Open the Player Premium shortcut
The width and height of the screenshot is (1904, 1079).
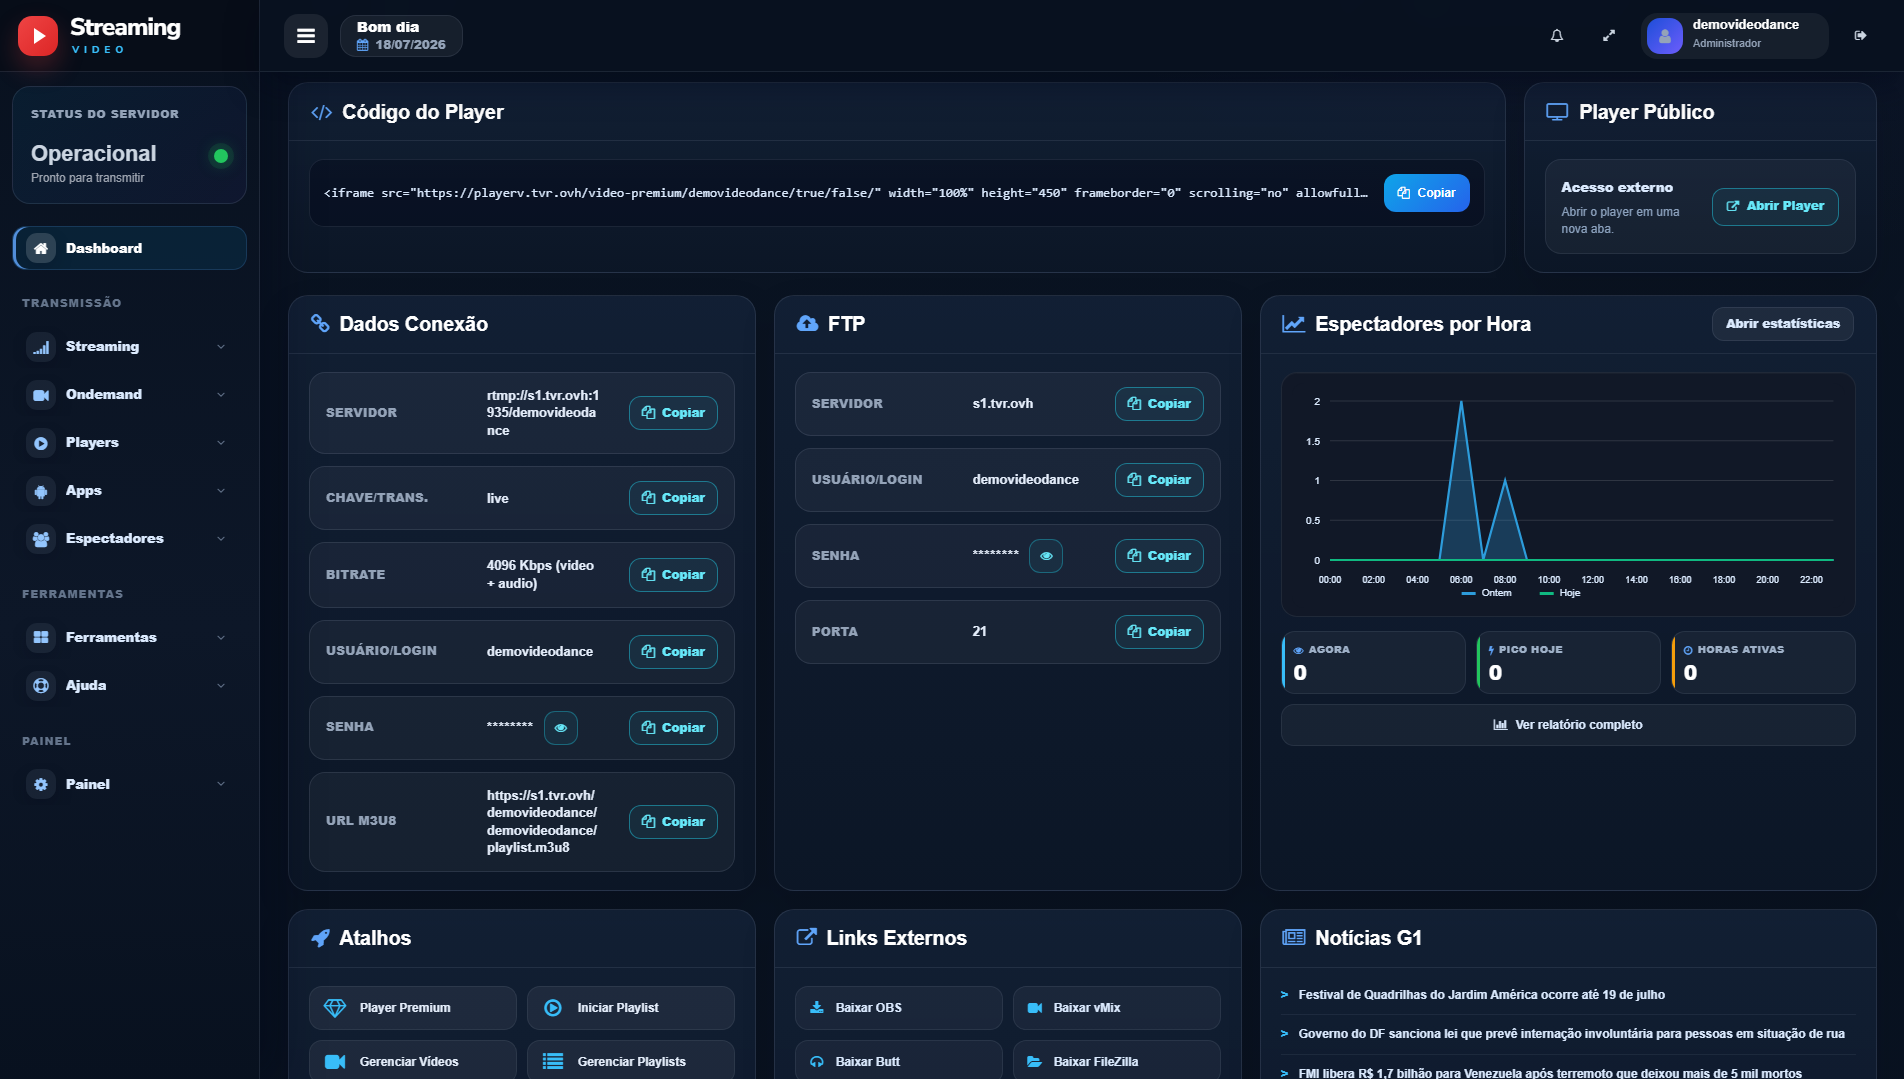tap(413, 1008)
